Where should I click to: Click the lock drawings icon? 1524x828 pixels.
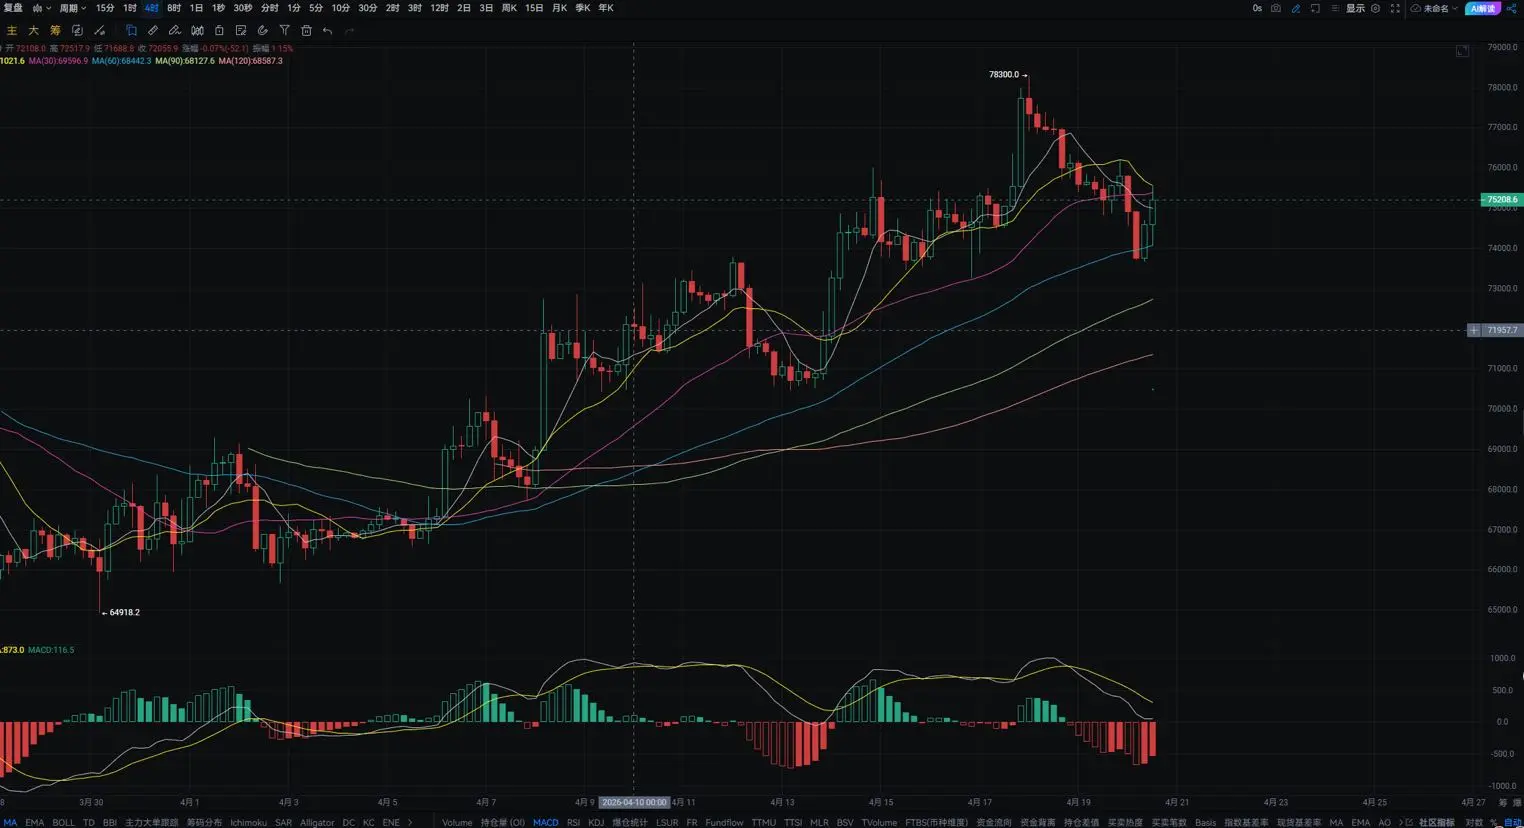pyautogui.click(x=219, y=31)
